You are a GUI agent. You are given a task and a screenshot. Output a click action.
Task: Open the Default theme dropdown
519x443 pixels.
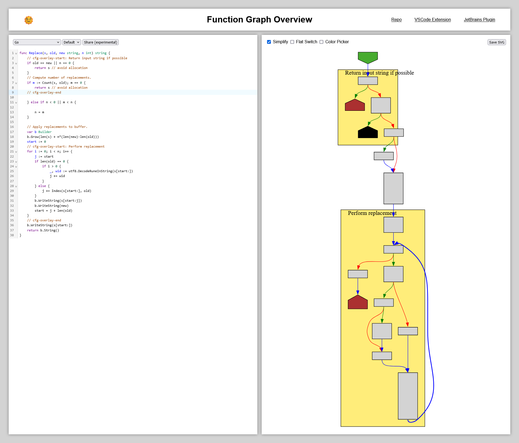tap(71, 42)
